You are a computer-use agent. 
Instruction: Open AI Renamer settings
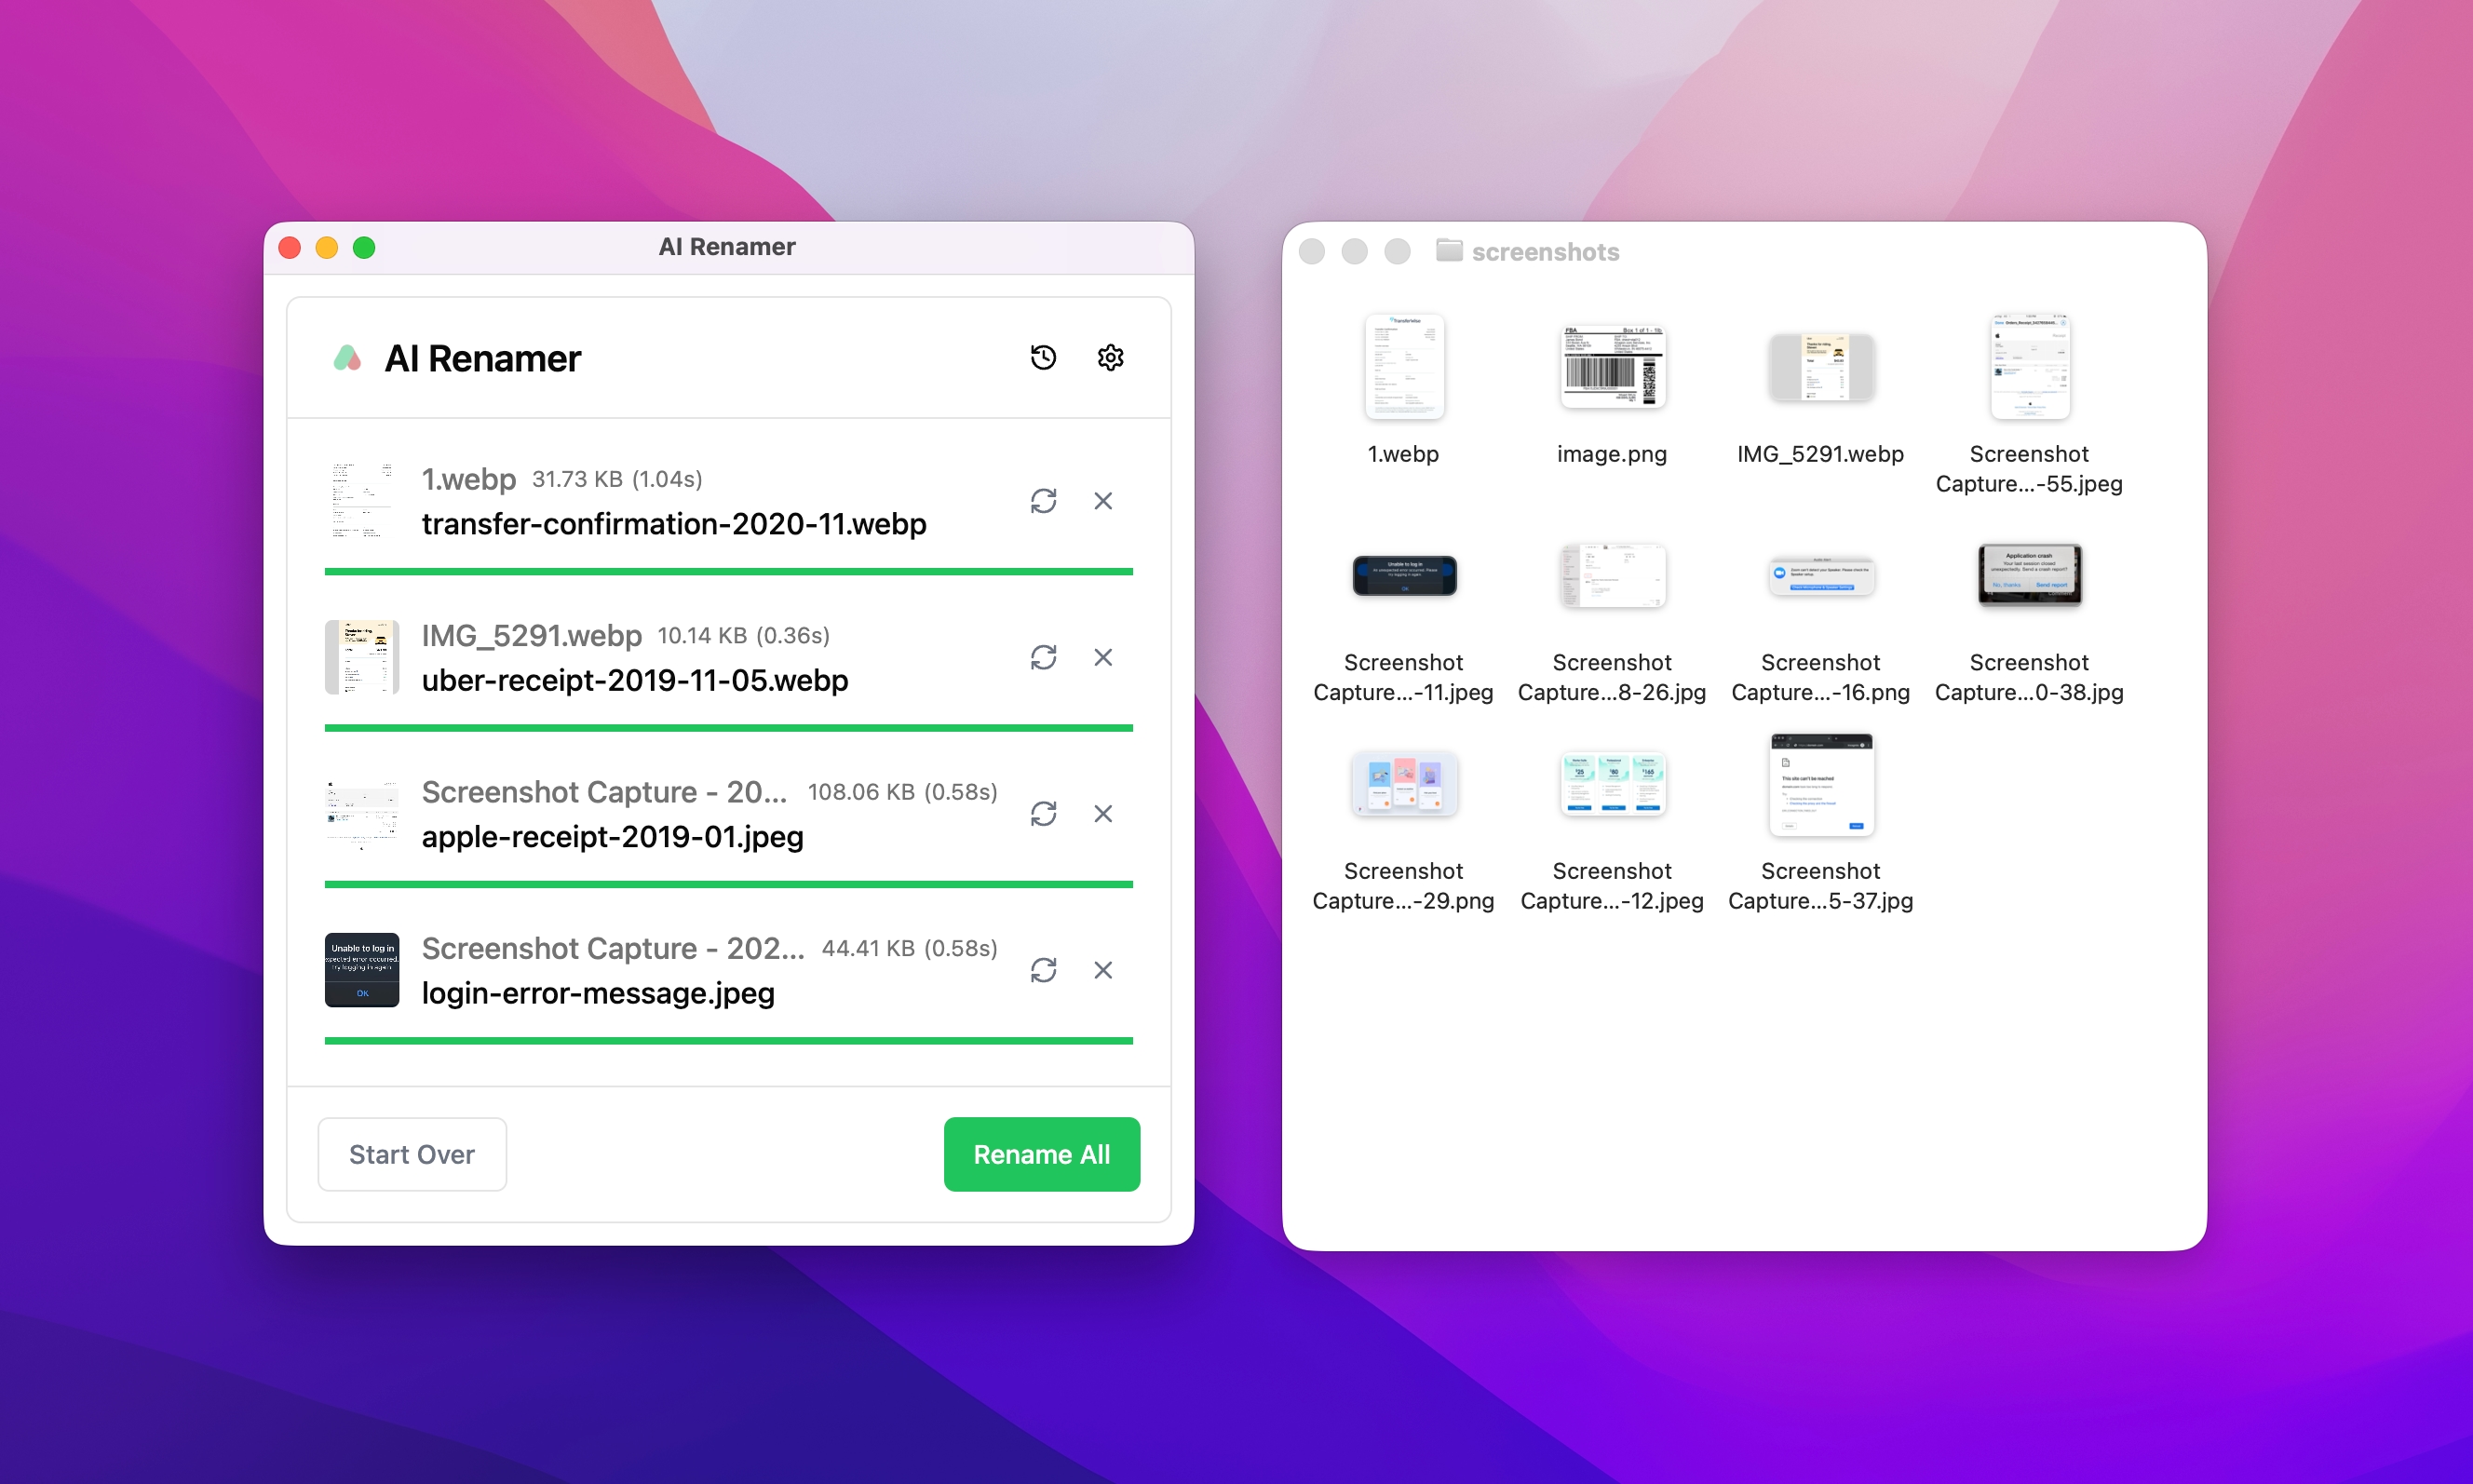coord(1109,357)
